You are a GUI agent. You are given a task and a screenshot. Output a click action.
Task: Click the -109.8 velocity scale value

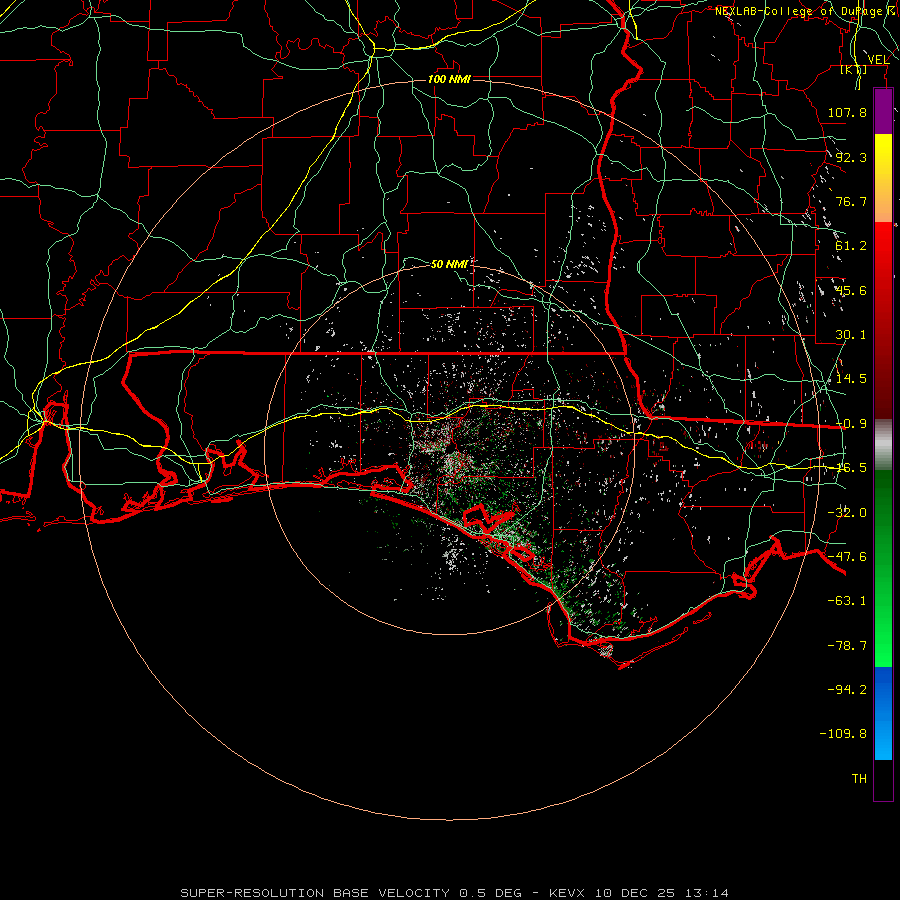coord(843,734)
